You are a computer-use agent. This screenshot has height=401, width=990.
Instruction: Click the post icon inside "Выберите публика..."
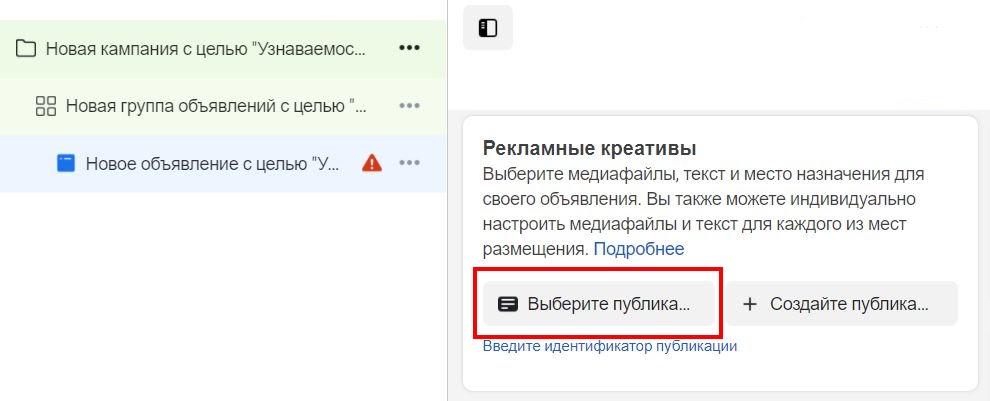coord(508,304)
